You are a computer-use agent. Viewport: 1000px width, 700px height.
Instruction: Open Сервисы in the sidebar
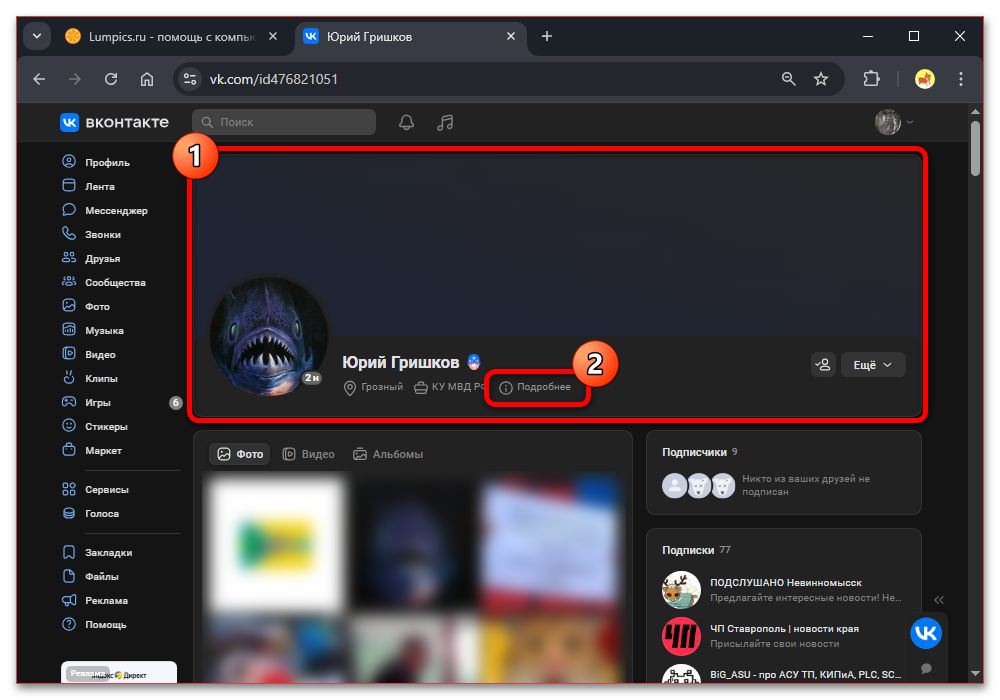point(96,490)
